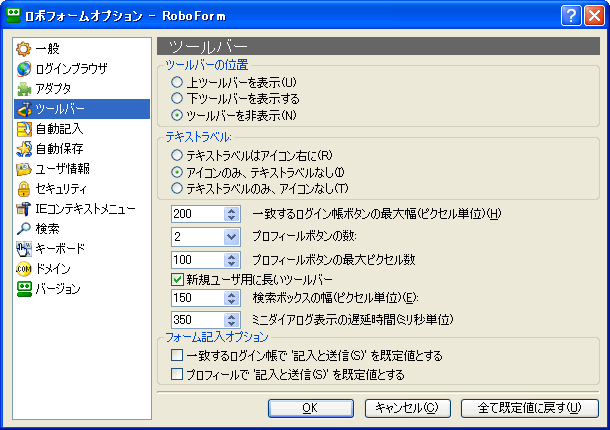This screenshot has width=610, height=430.
Task: Click the globe icon for ログインブラウザ
Action: (23, 69)
